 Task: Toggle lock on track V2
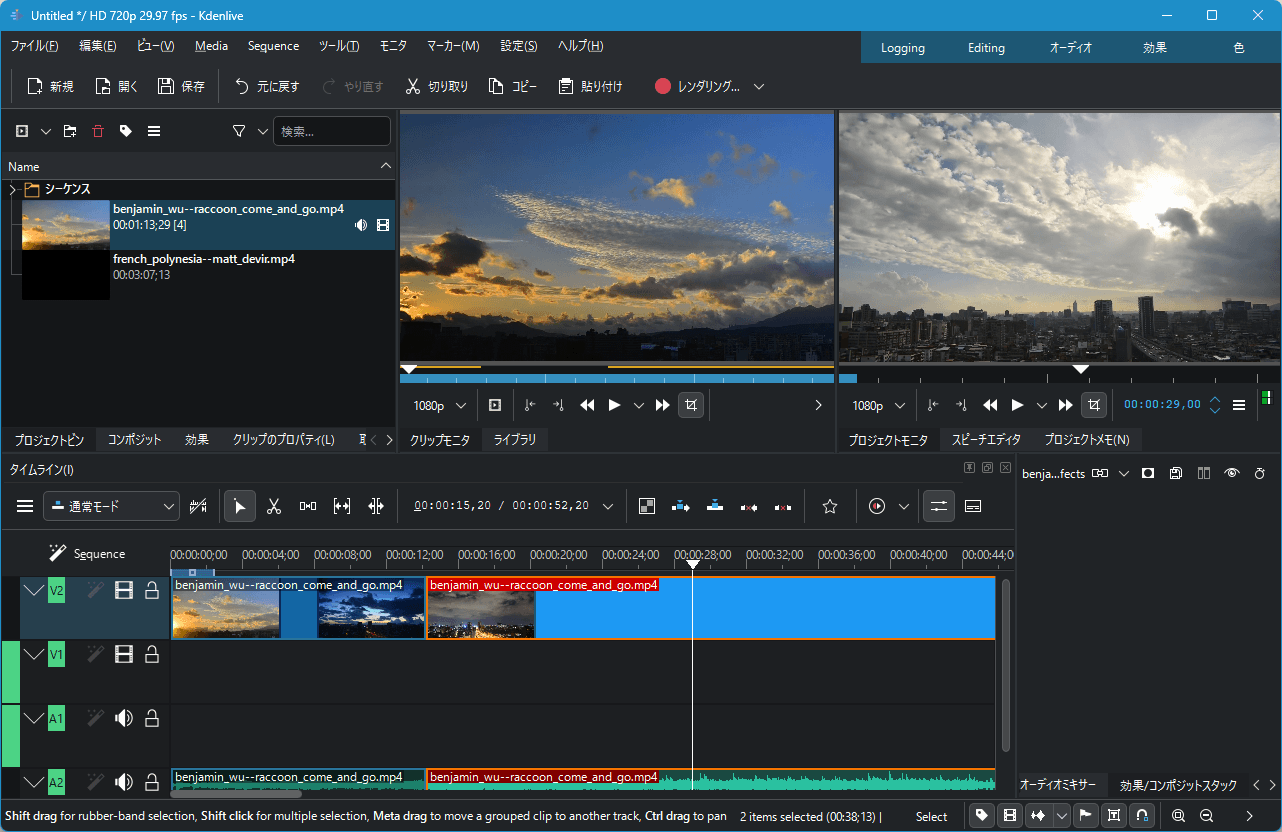(152, 591)
